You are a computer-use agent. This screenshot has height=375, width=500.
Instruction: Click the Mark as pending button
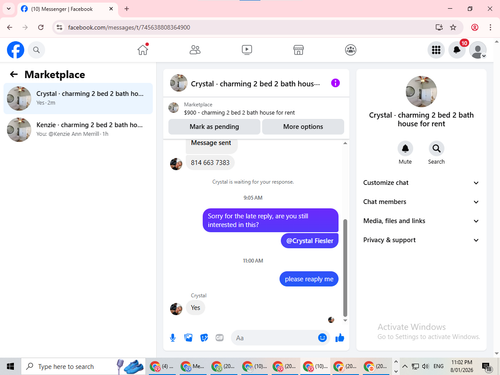214,127
